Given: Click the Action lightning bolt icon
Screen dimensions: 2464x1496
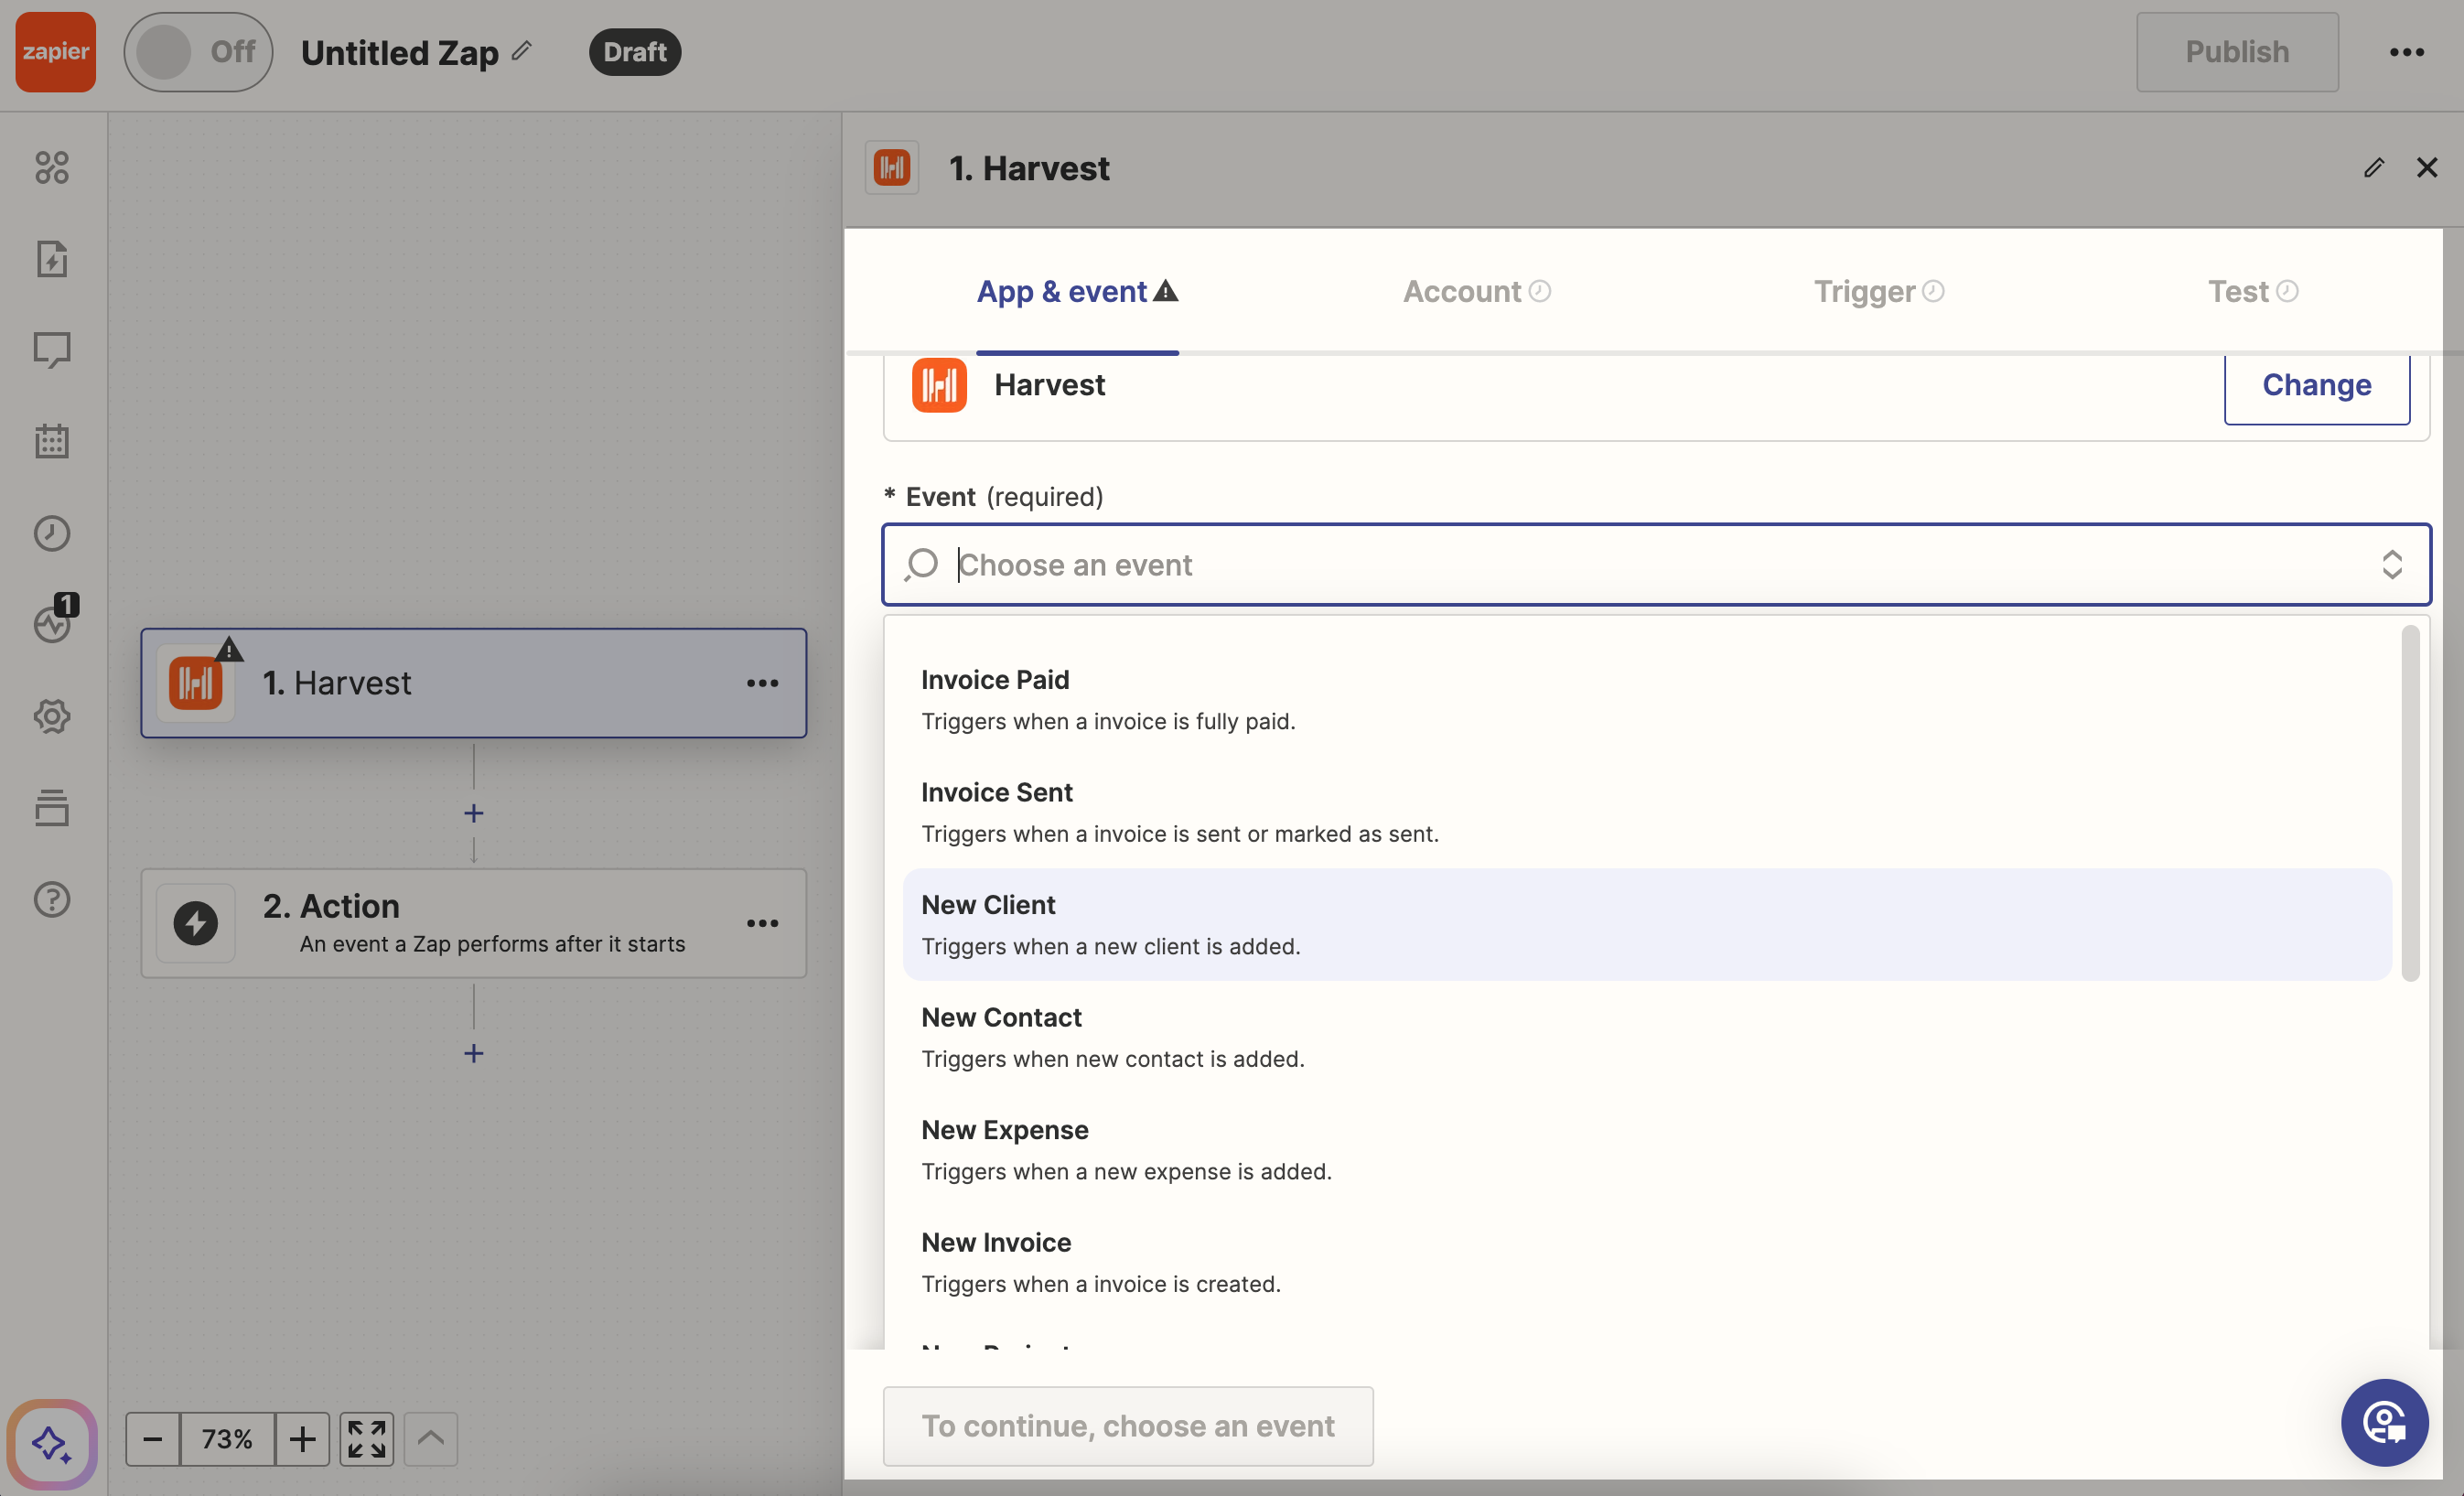Looking at the screenshot, I should [196, 923].
